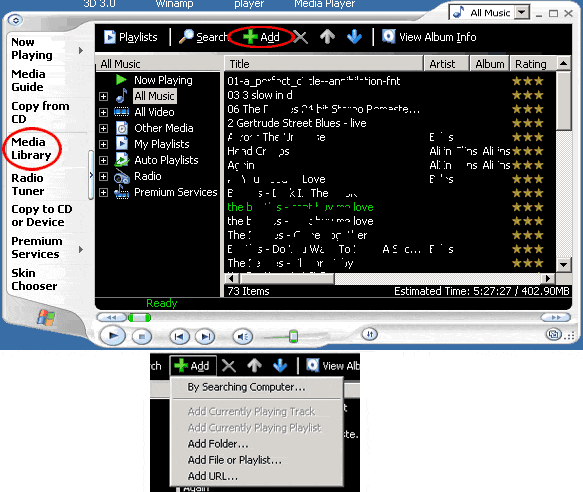Stop playback with the Stop button
Screen dimensions: 583x492
142,337
